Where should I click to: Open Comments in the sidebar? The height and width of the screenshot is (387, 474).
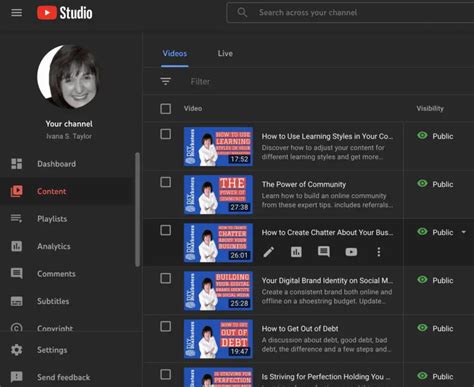(x=56, y=274)
